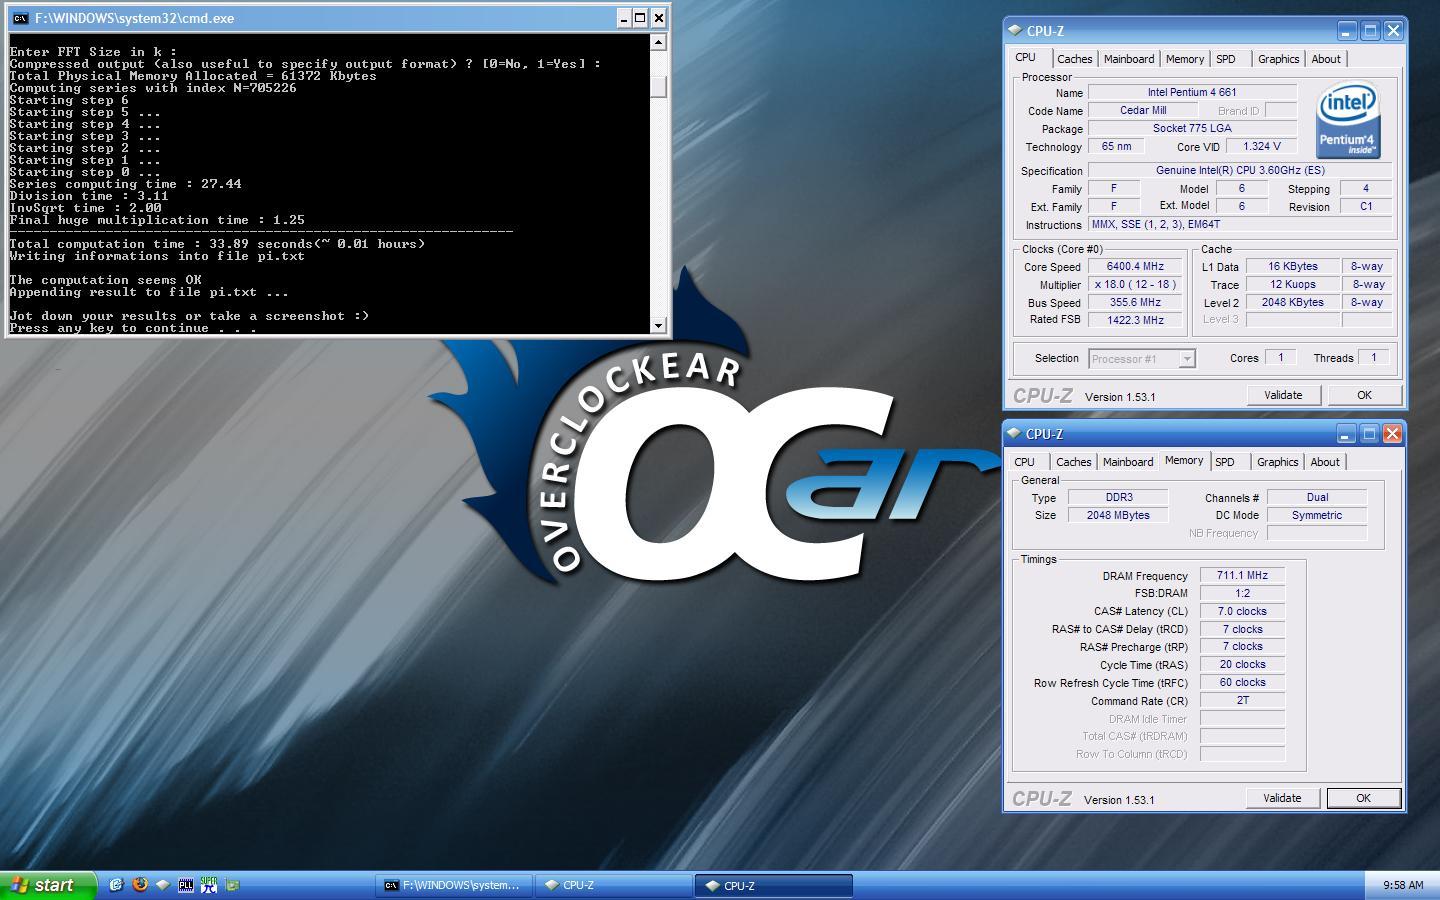Open Mainboard tab in top CPU-Z window
1440x900 pixels.
coord(1129,59)
